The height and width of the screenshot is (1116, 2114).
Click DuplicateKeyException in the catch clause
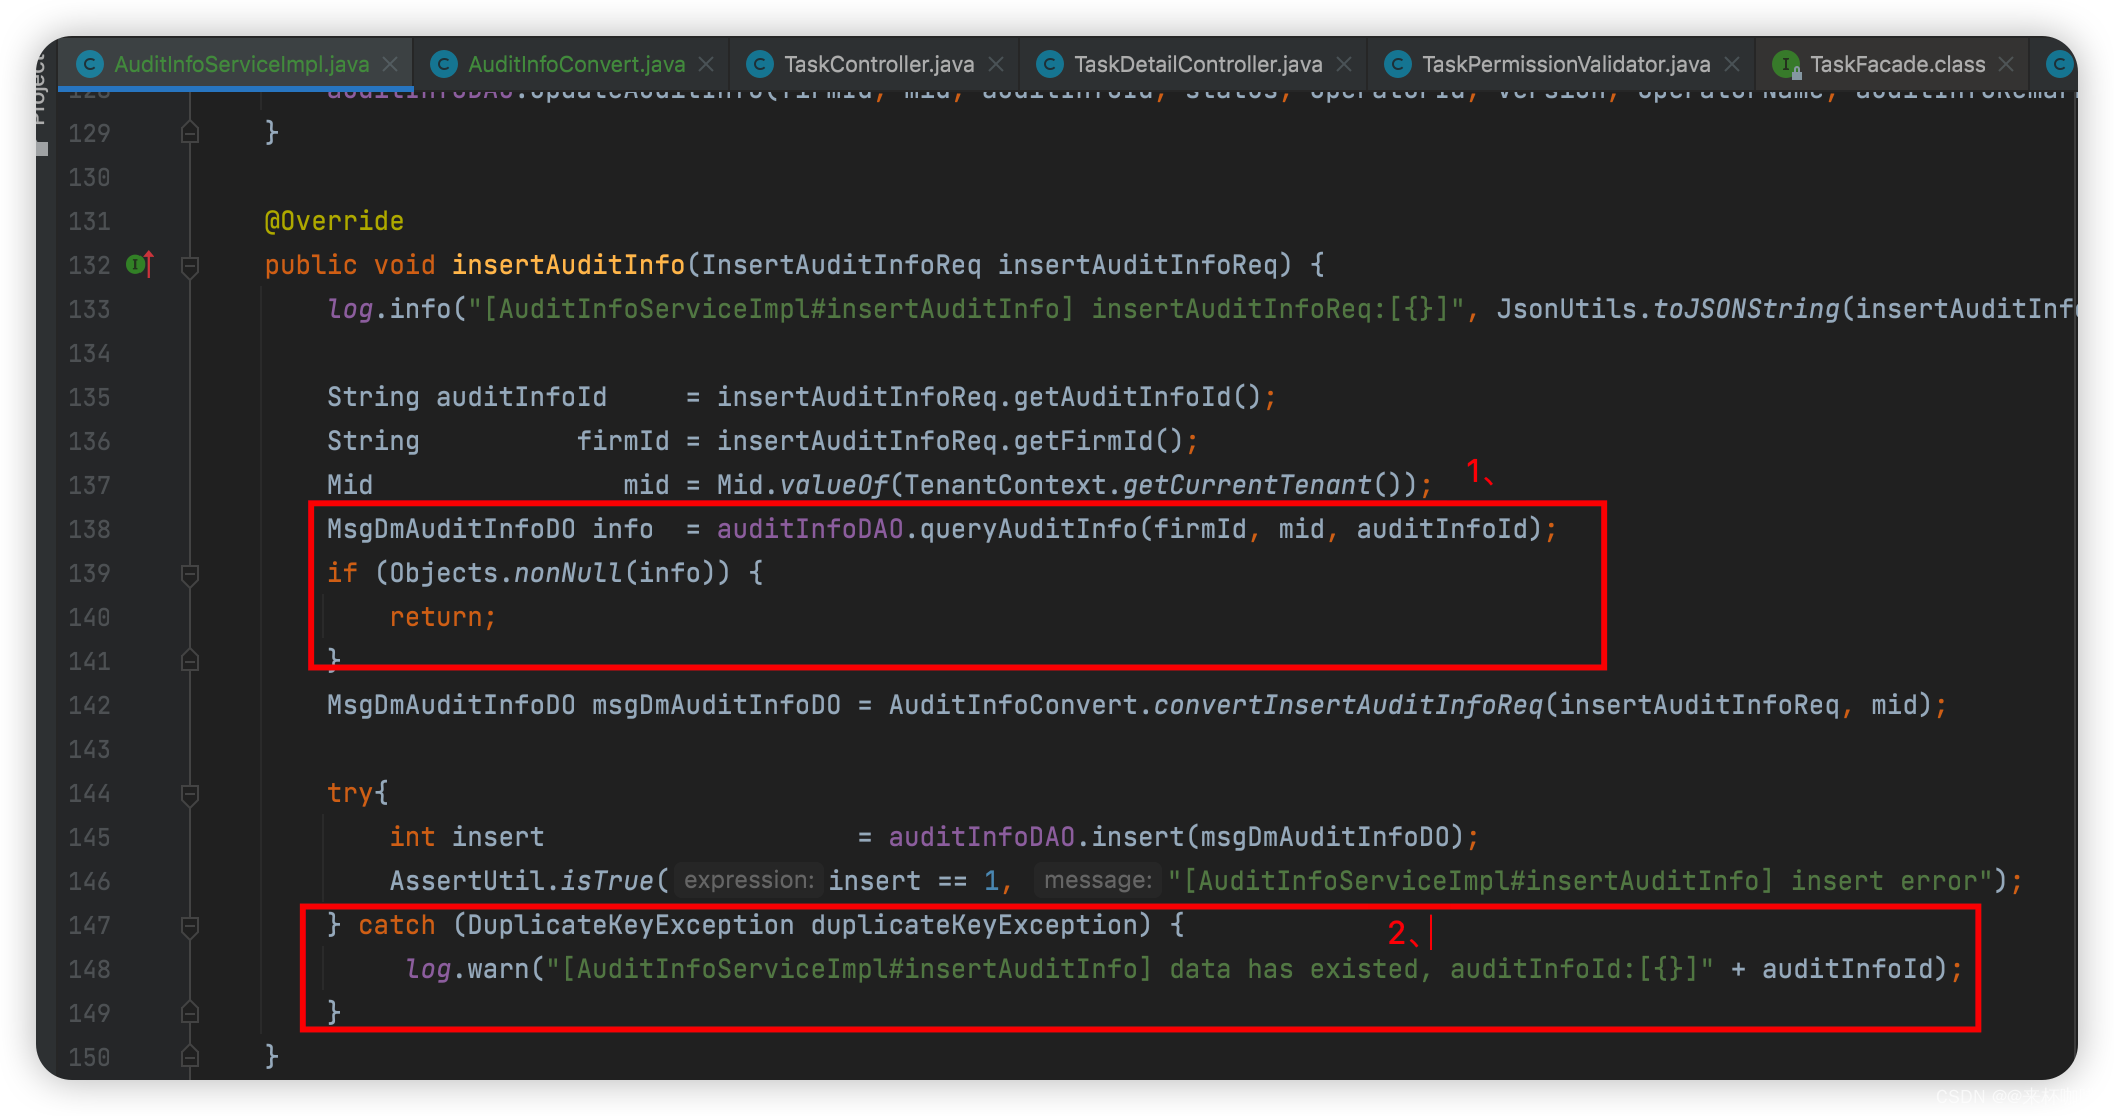pyautogui.click(x=630, y=925)
